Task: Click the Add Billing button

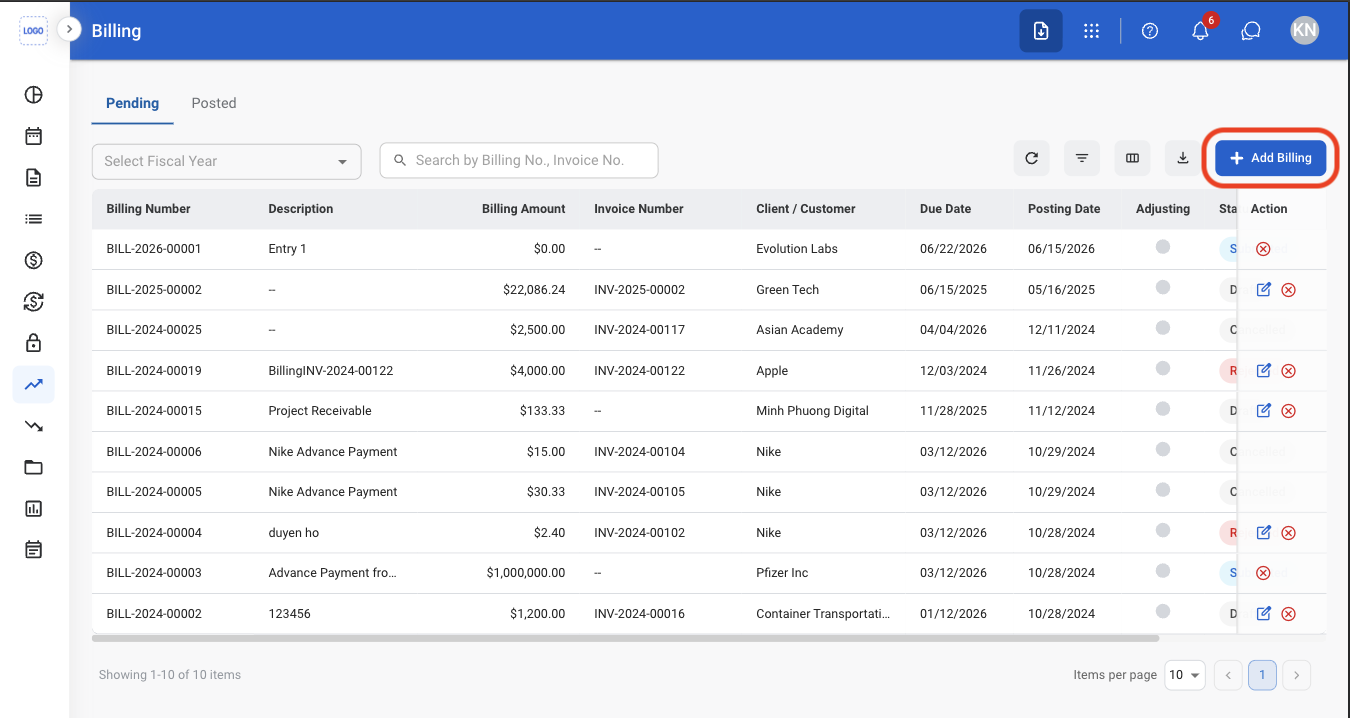Action: (1271, 158)
